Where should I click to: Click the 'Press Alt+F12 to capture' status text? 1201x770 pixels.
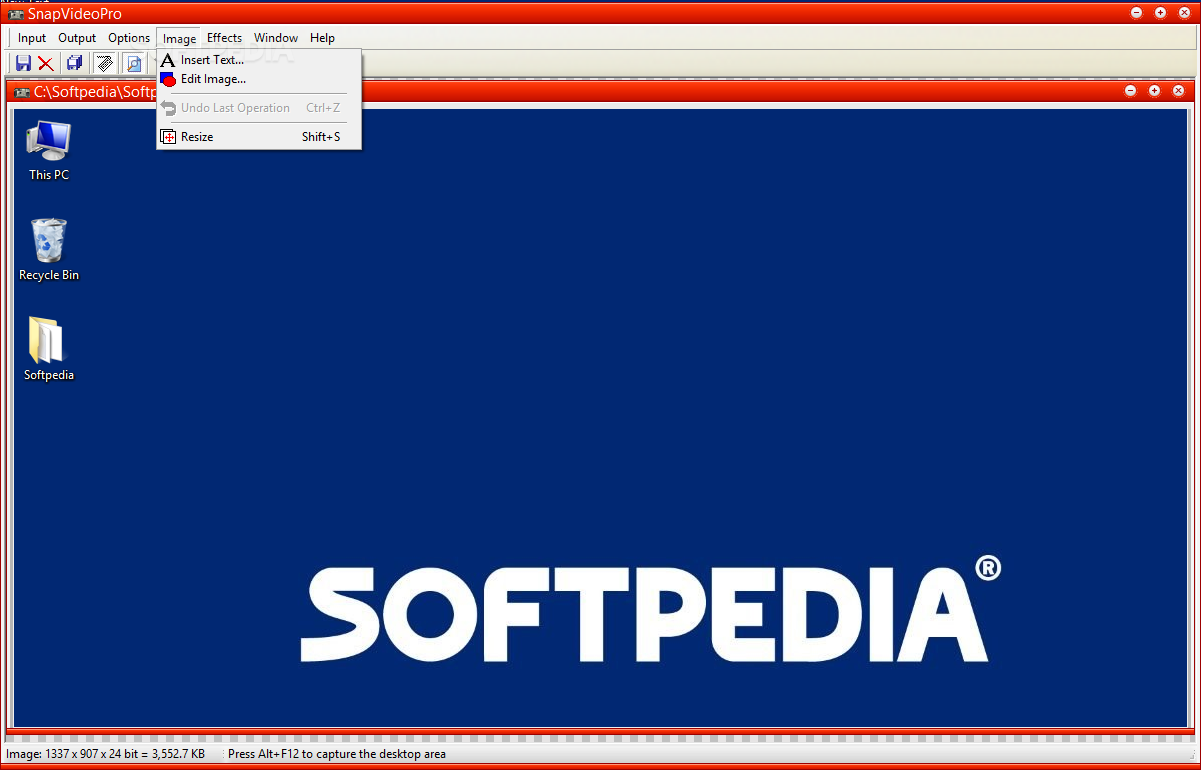[x=337, y=754]
